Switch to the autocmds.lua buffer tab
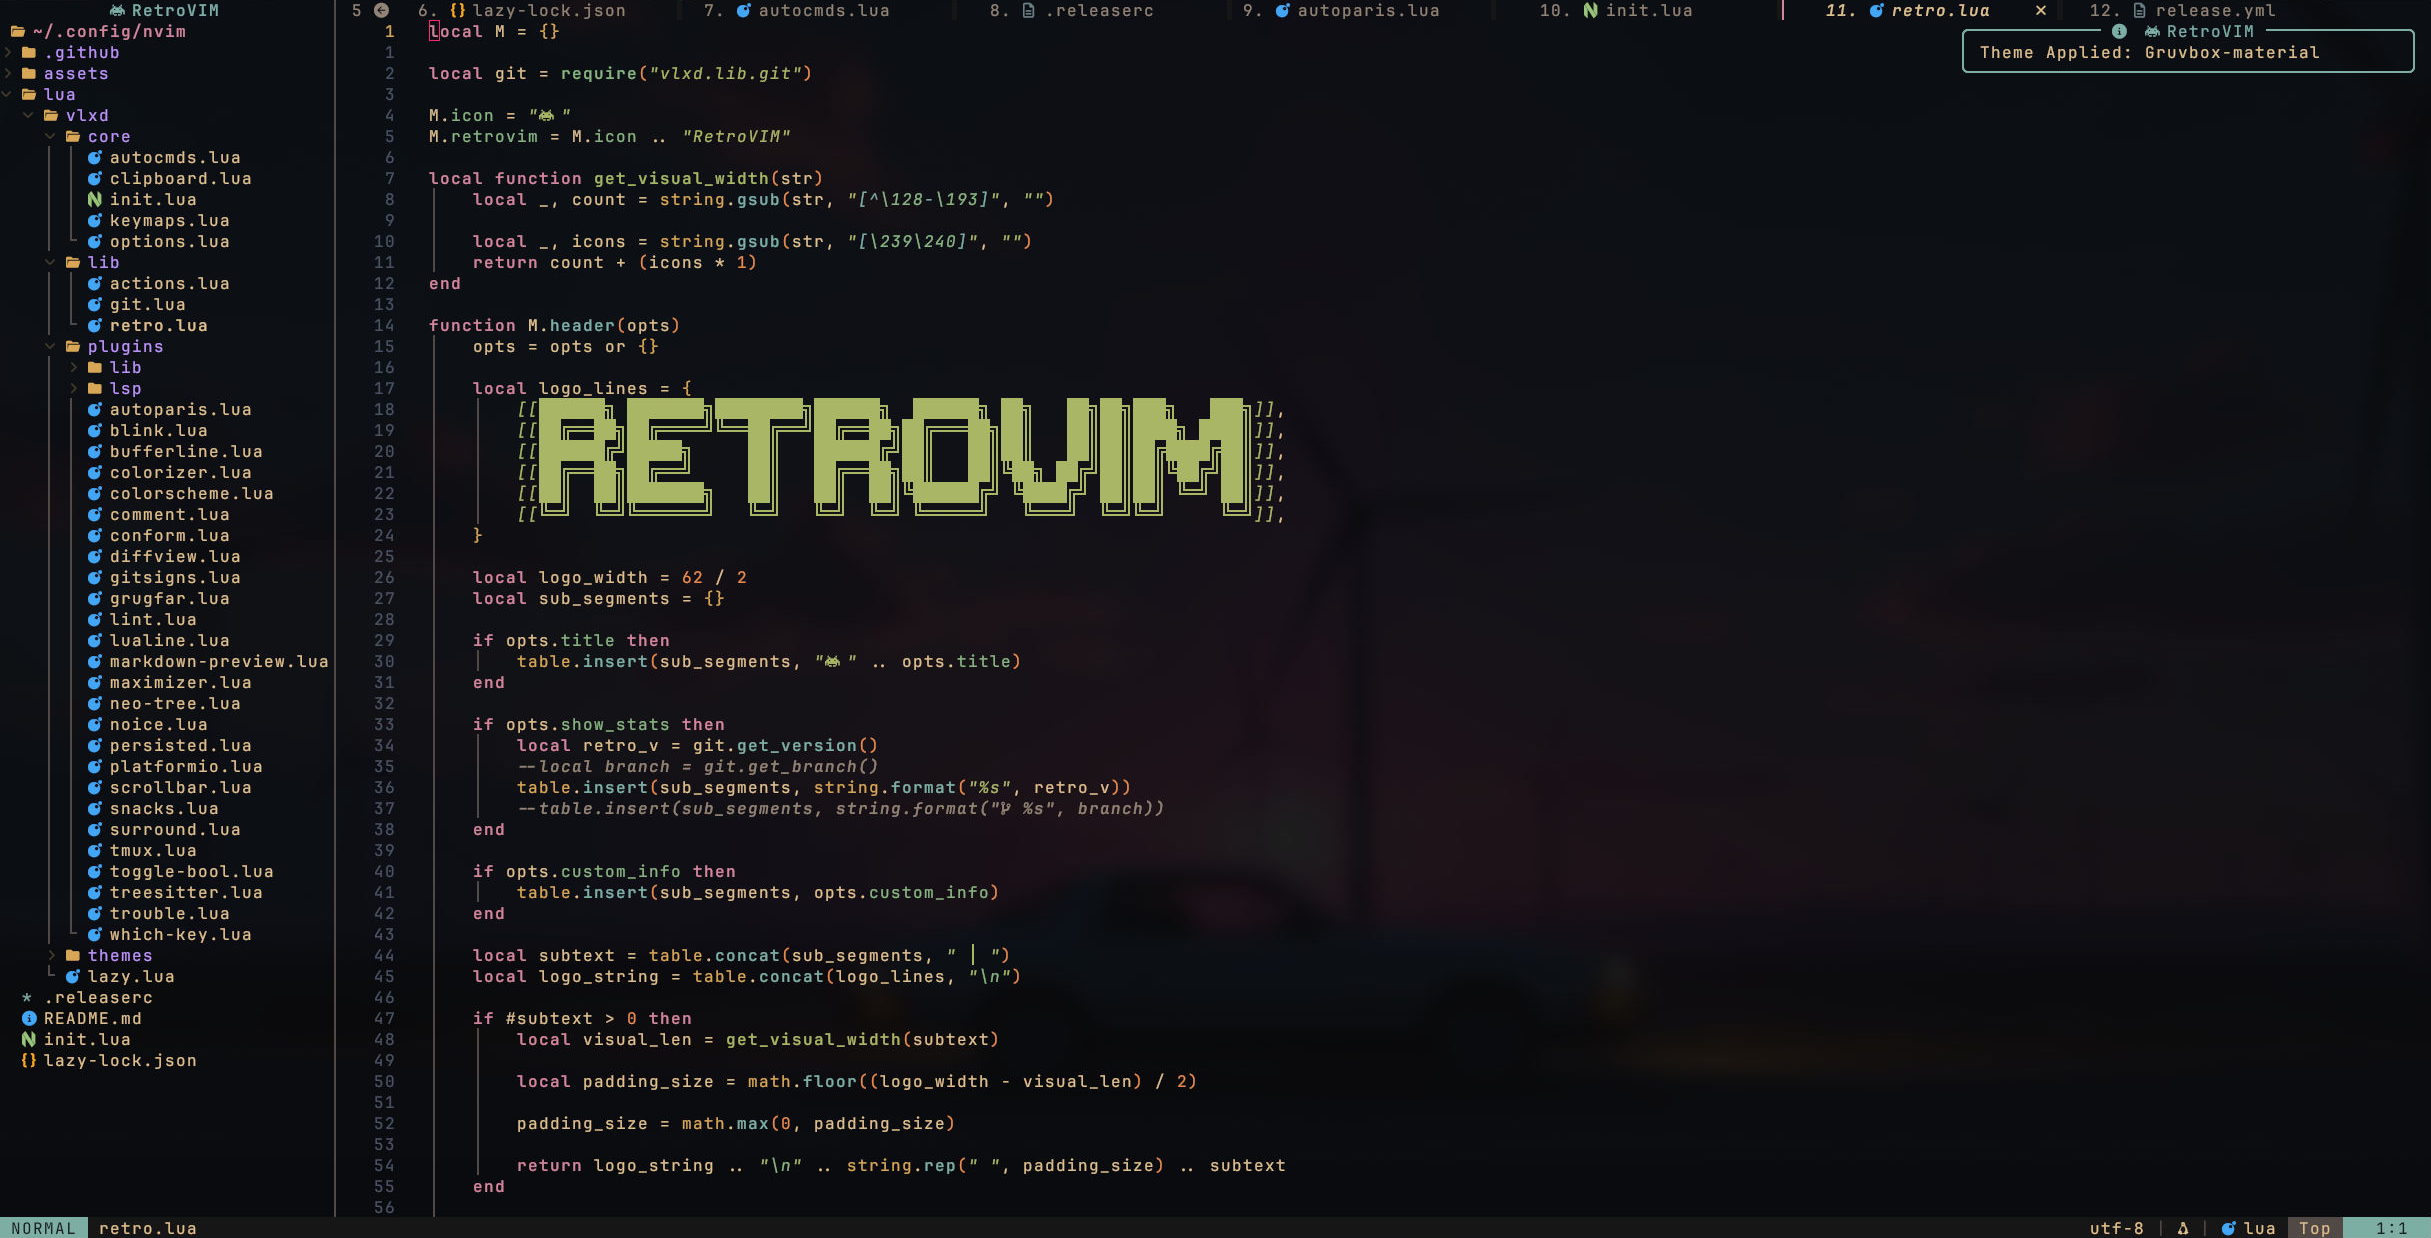 click(812, 10)
